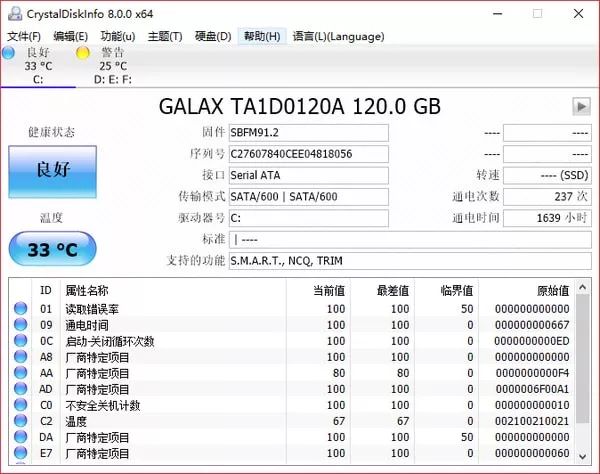Viewport: 600px width, 474px height.
Task: Switch to the D: E: F: drive with 警告 status
Action: 112,65
